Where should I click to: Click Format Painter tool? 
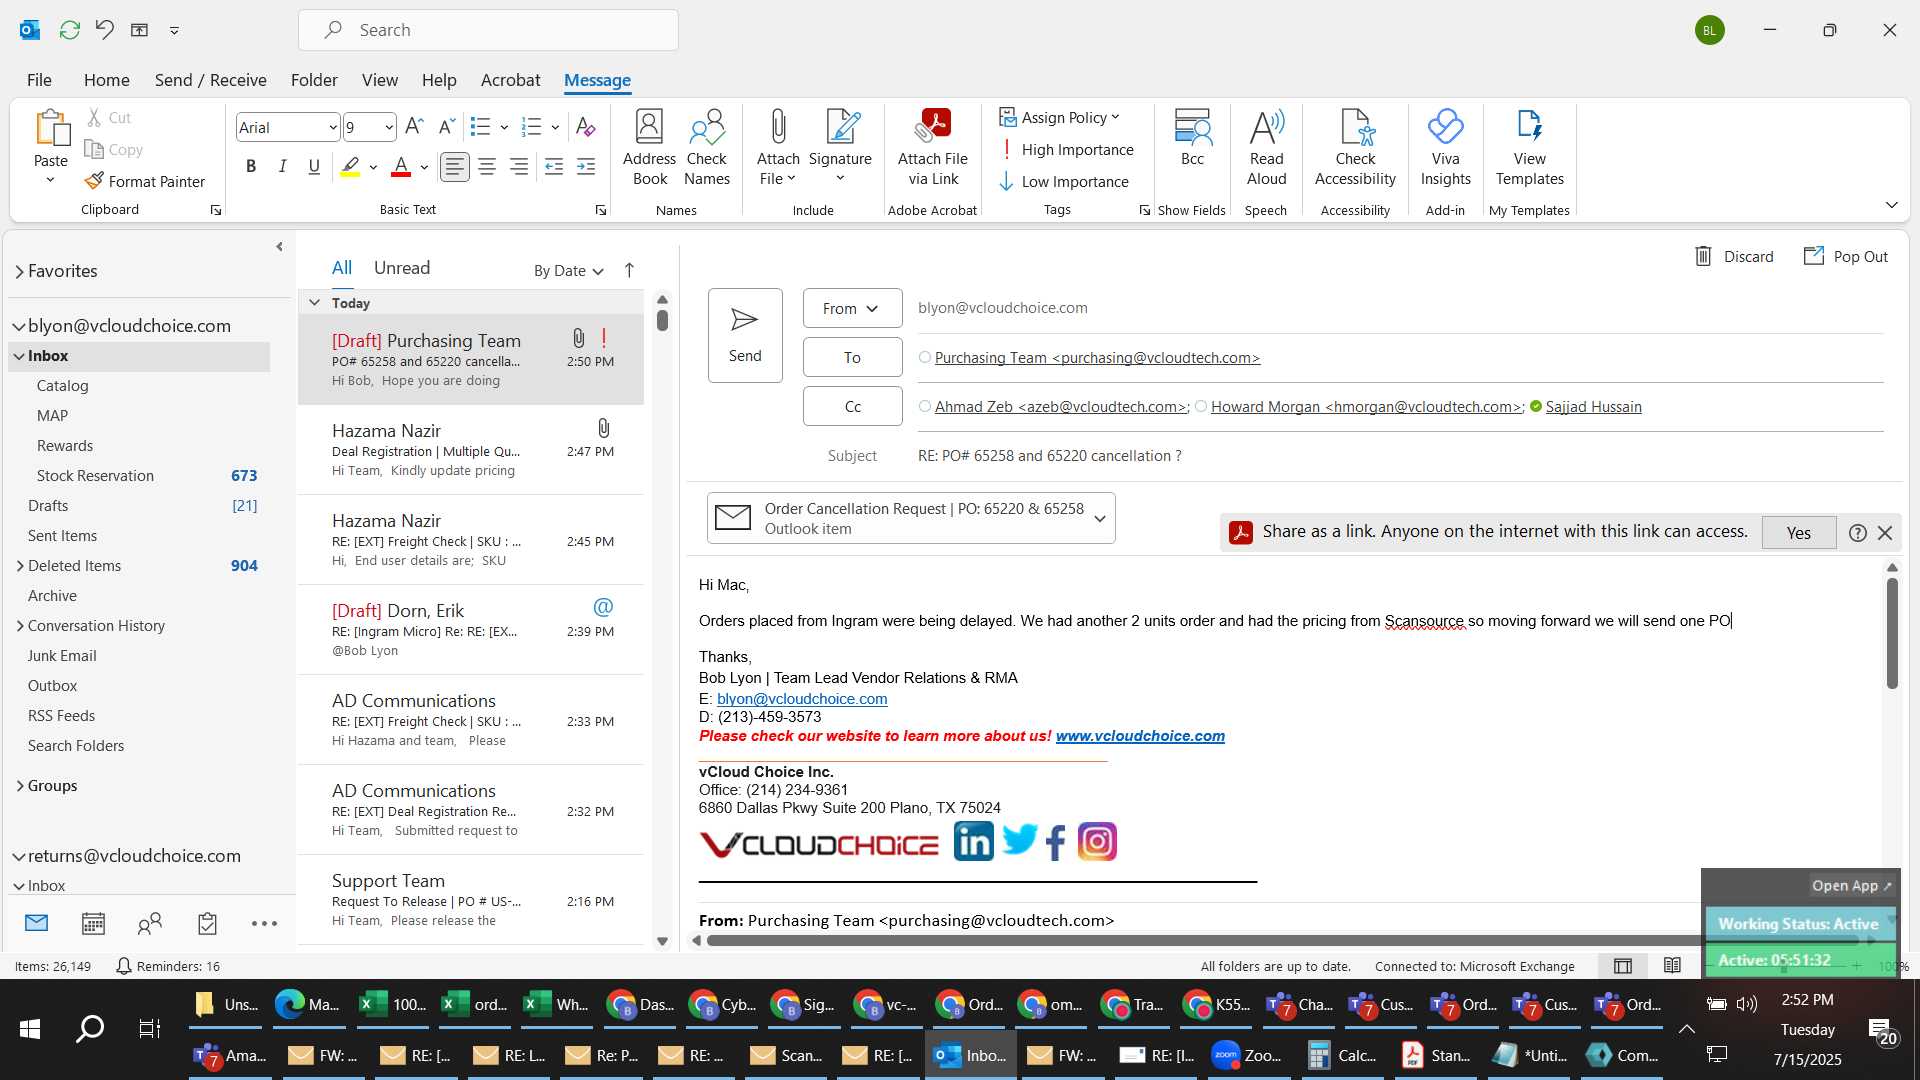tap(146, 181)
